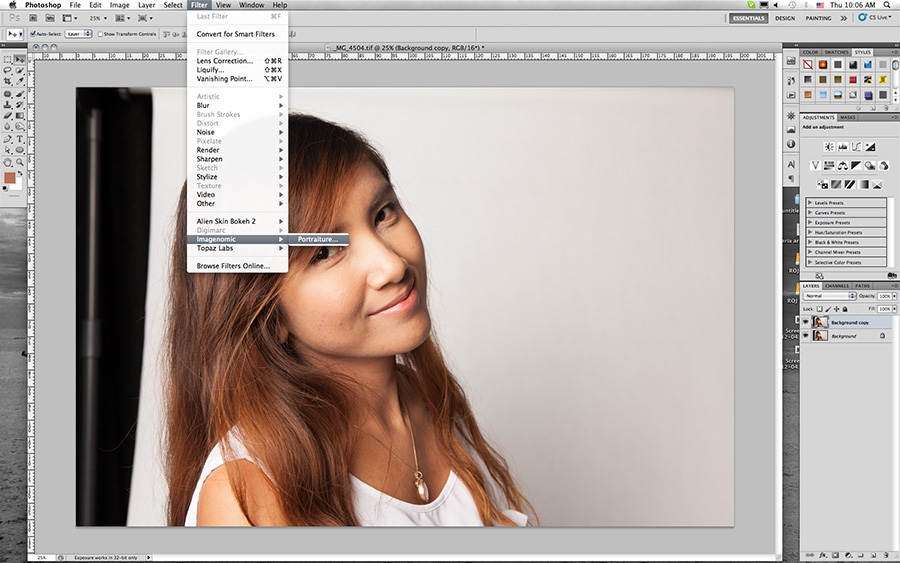Open the Topaz Labs submenu
The width and height of the screenshot is (900, 563).
tap(238, 248)
